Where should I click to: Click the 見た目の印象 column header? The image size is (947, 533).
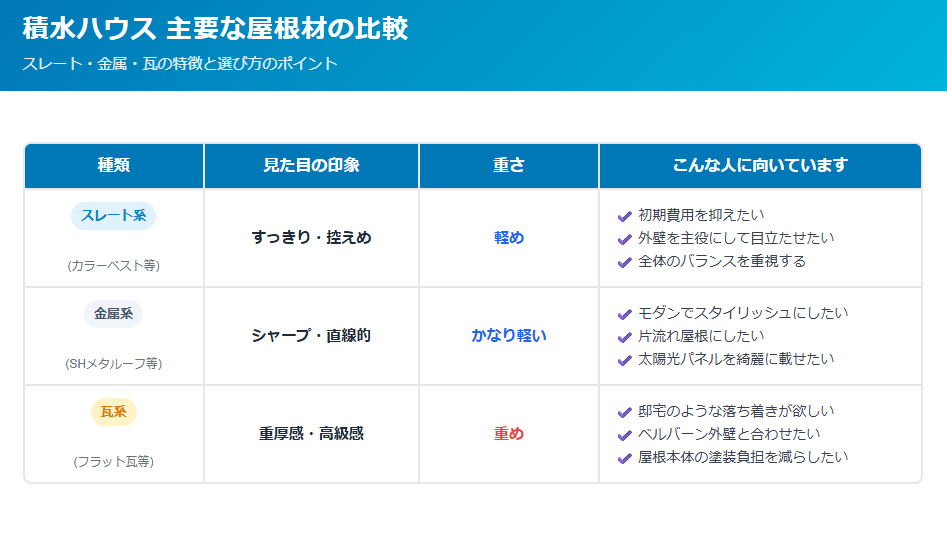(311, 165)
